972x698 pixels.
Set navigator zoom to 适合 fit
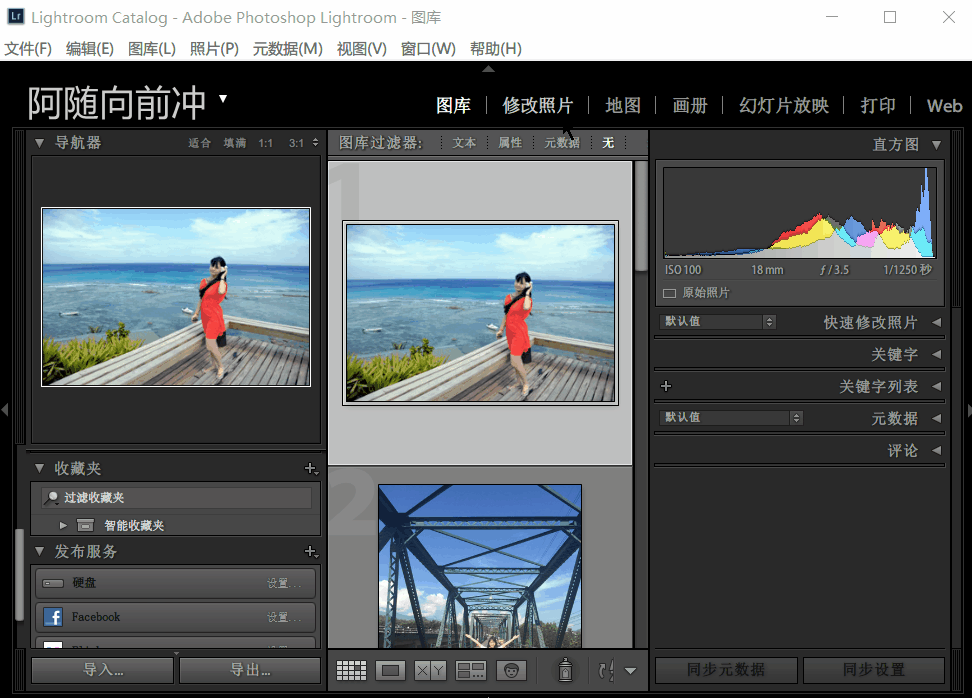coord(200,143)
